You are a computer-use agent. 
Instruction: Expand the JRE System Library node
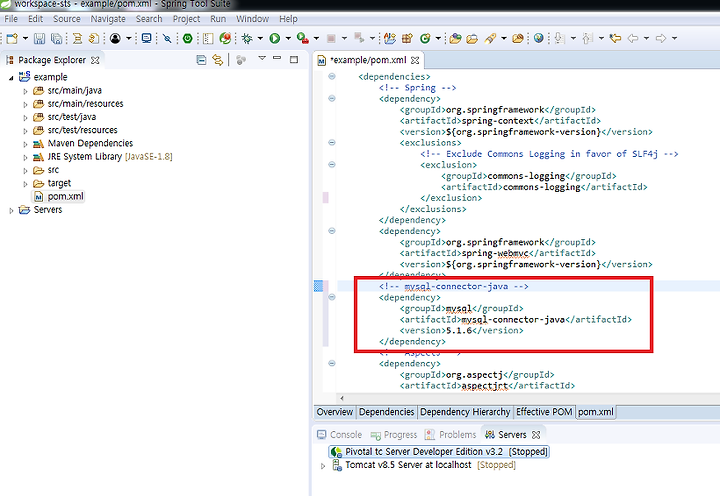coord(25,158)
